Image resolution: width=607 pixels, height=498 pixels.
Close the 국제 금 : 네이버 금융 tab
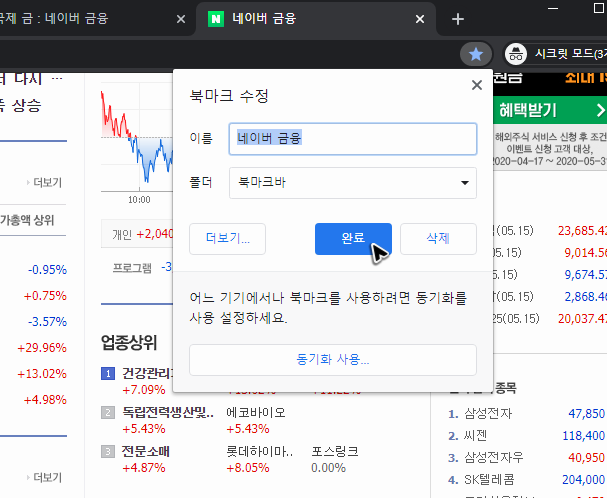(x=181, y=19)
